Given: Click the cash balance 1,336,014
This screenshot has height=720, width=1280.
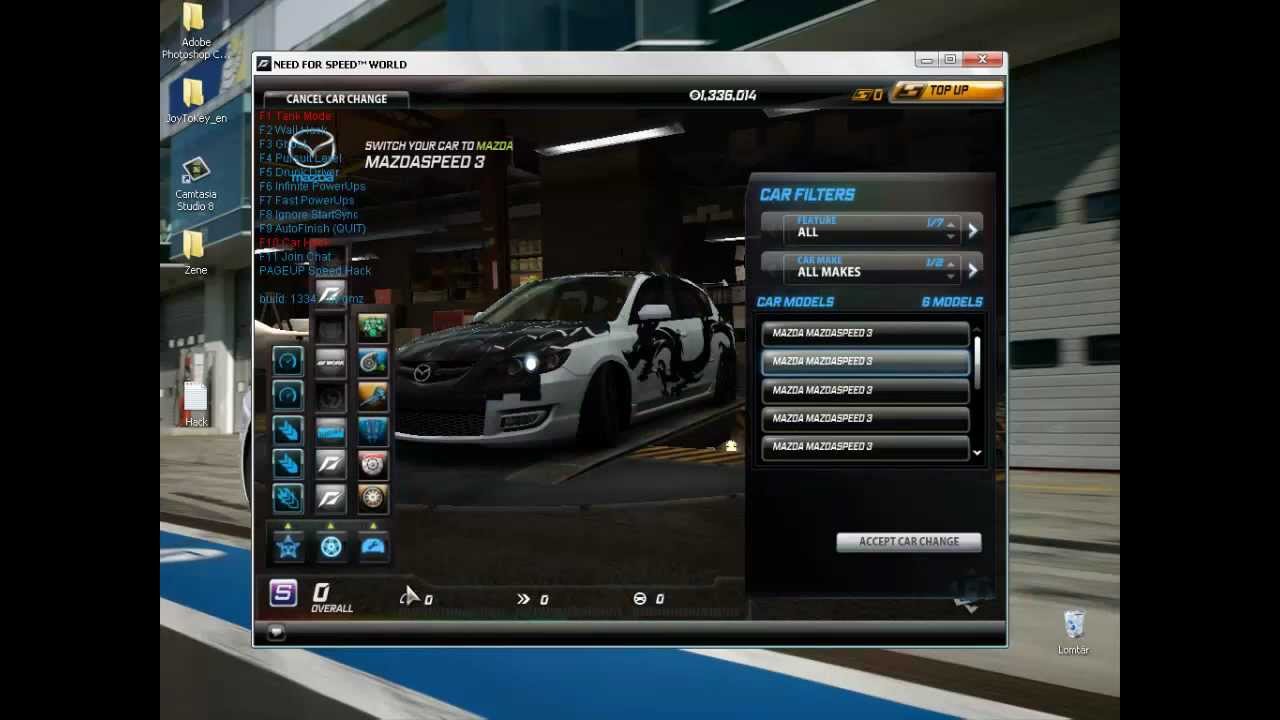Looking at the screenshot, I should (x=722, y=95).
